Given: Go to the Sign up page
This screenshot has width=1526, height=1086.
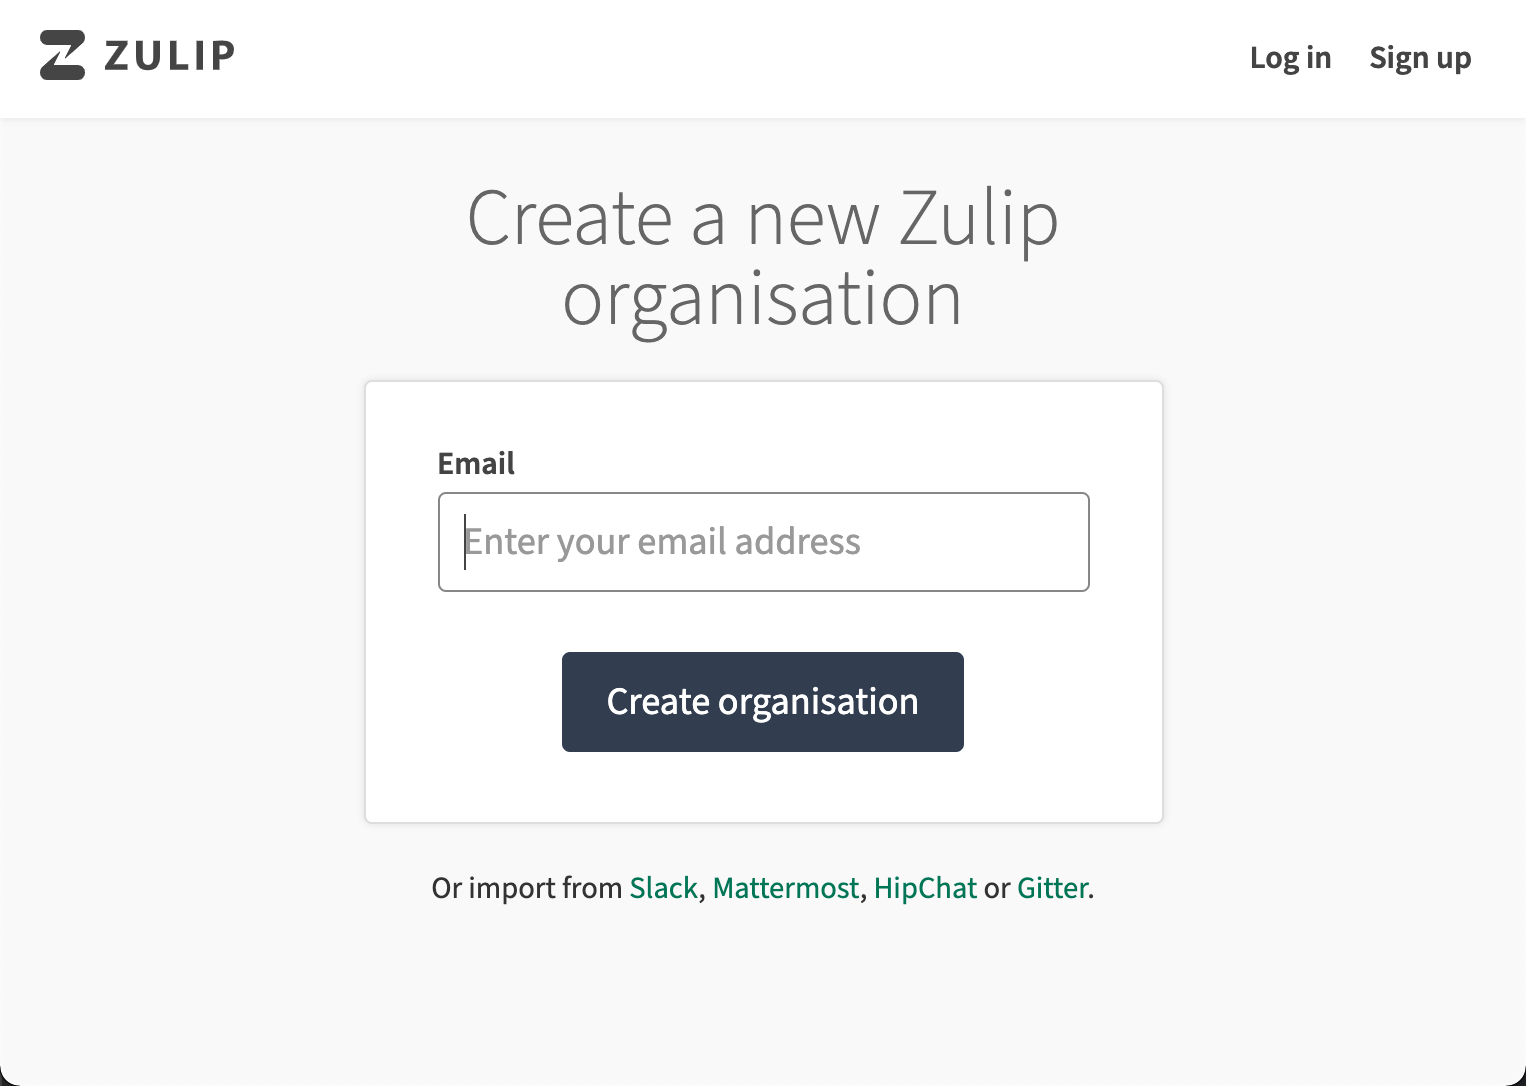Looking at the screenshot, I should 1420,58.
